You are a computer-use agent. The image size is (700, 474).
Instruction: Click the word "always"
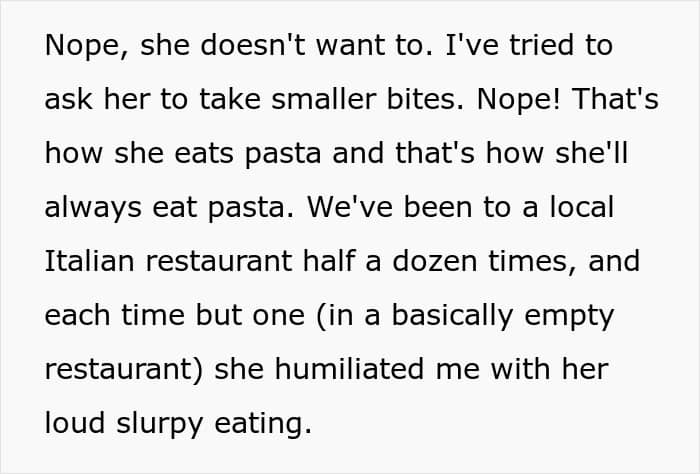[93, 209]
